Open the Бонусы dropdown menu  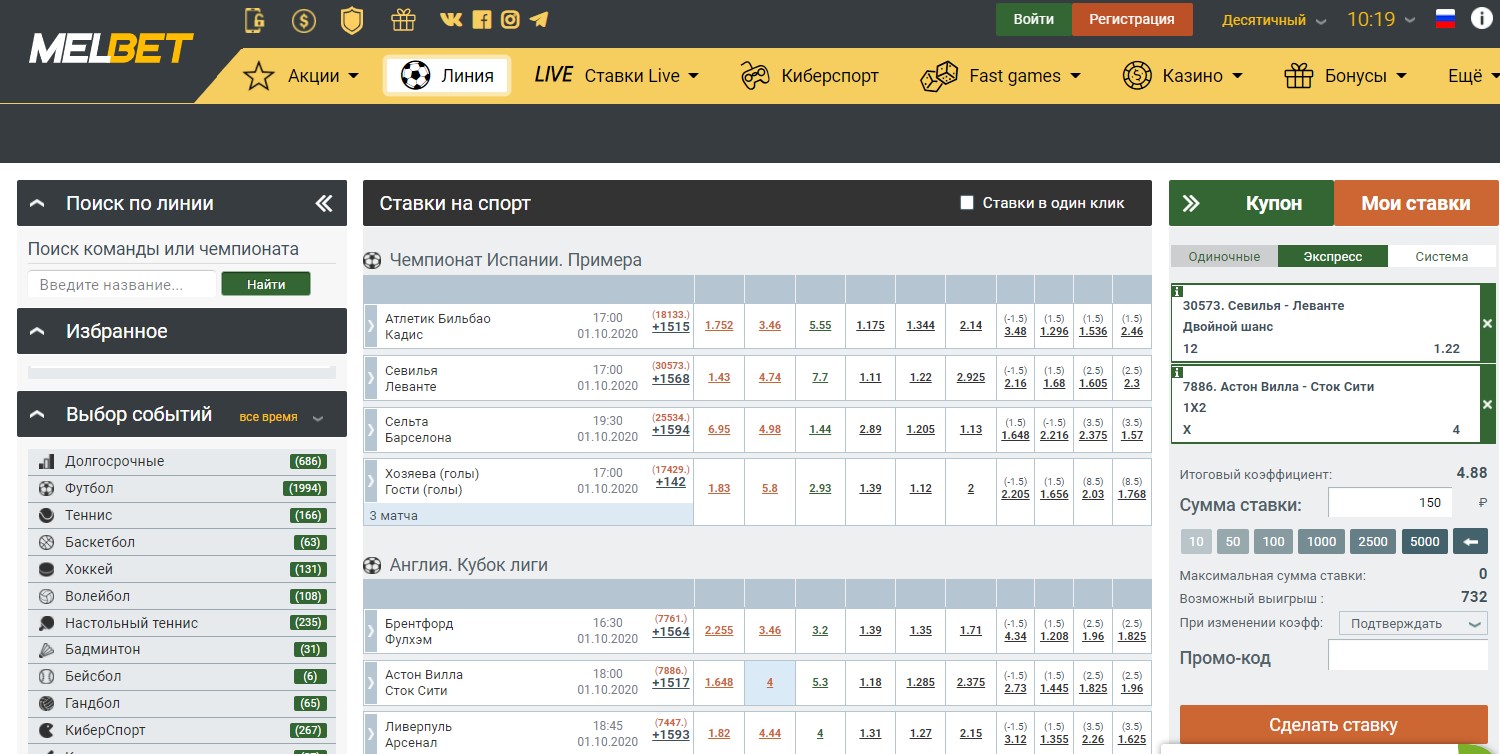[x=1346, y=76]
